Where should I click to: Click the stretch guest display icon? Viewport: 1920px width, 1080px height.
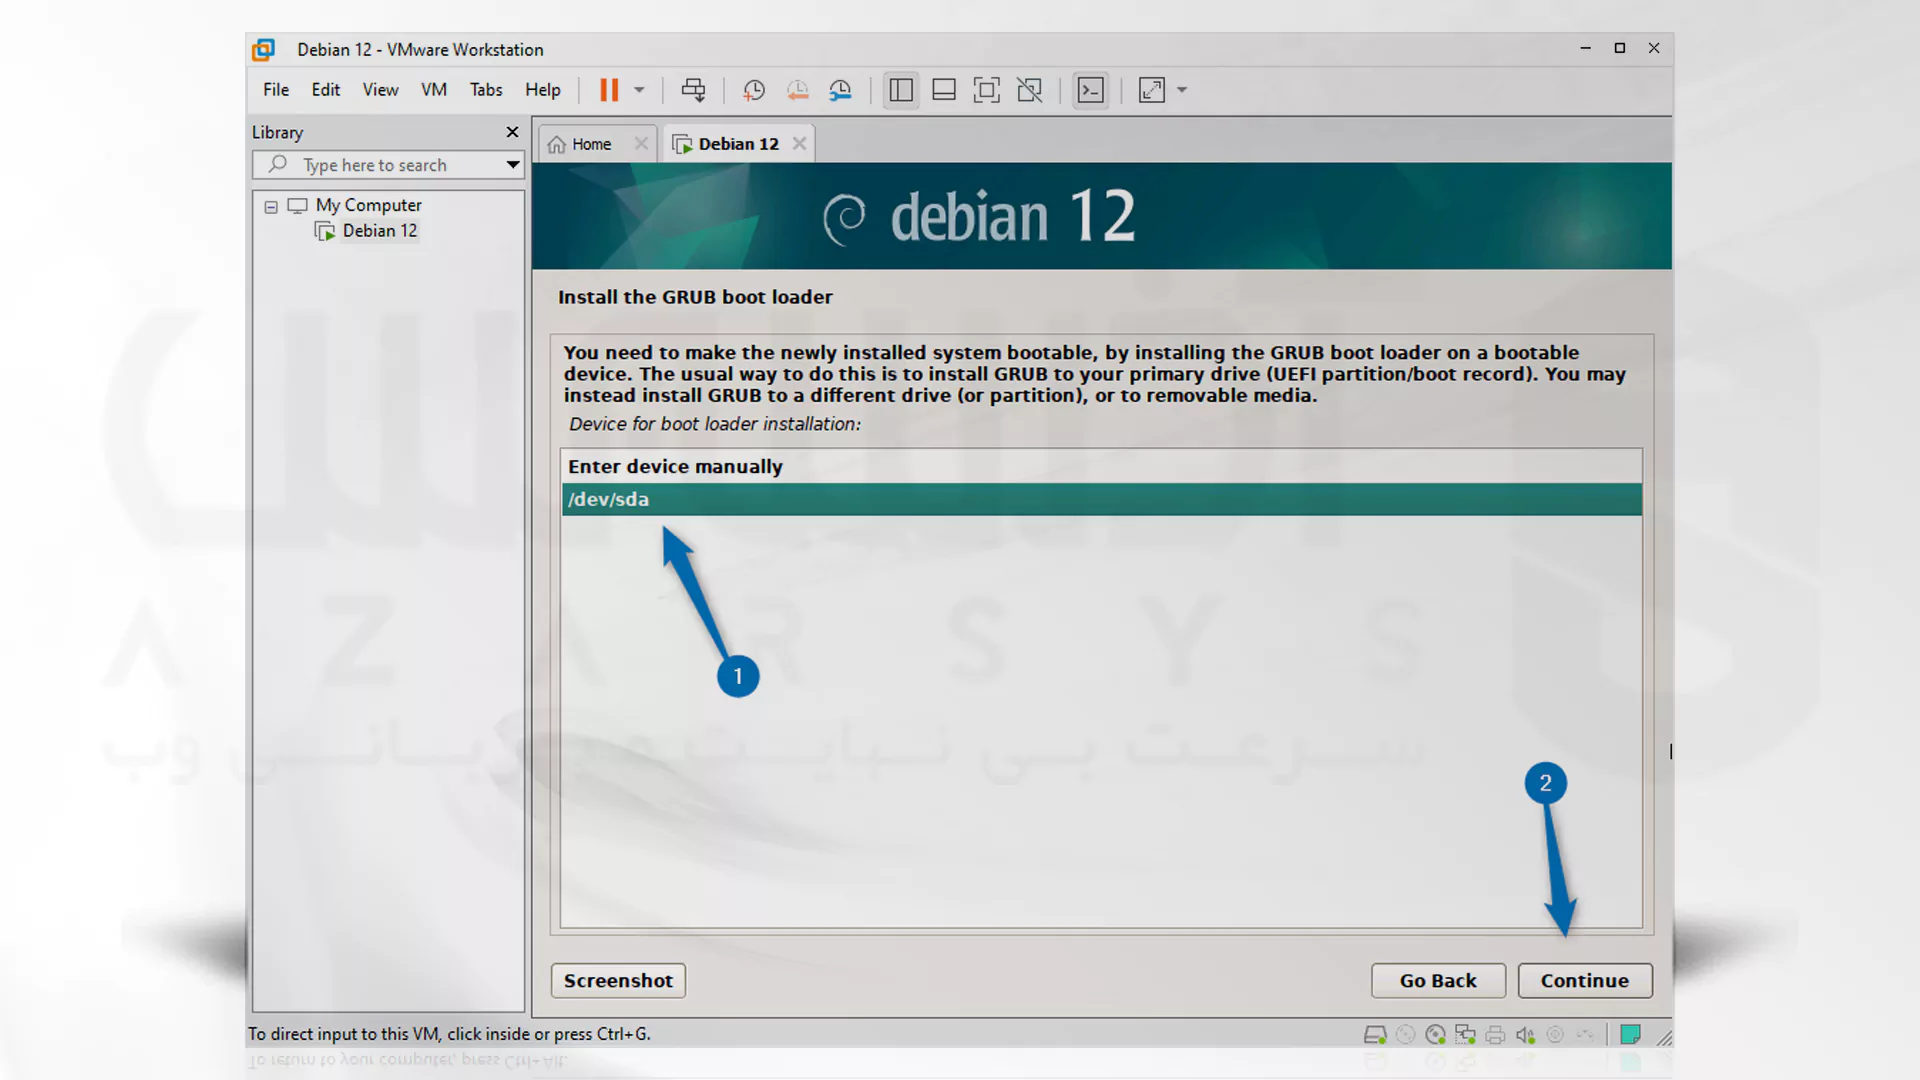click(1152, 90)
